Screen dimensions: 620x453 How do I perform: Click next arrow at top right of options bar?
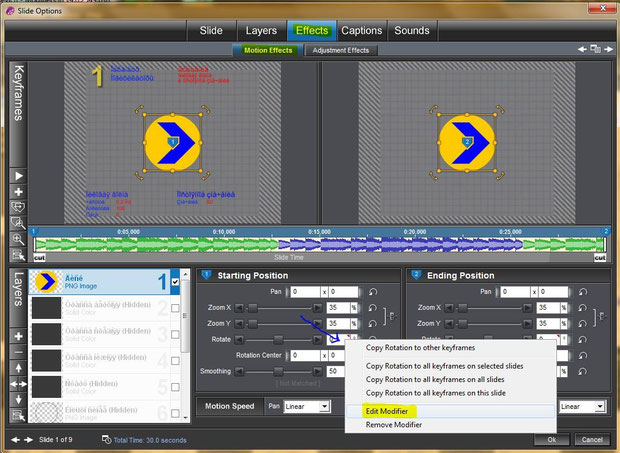[x=609, y=49]
